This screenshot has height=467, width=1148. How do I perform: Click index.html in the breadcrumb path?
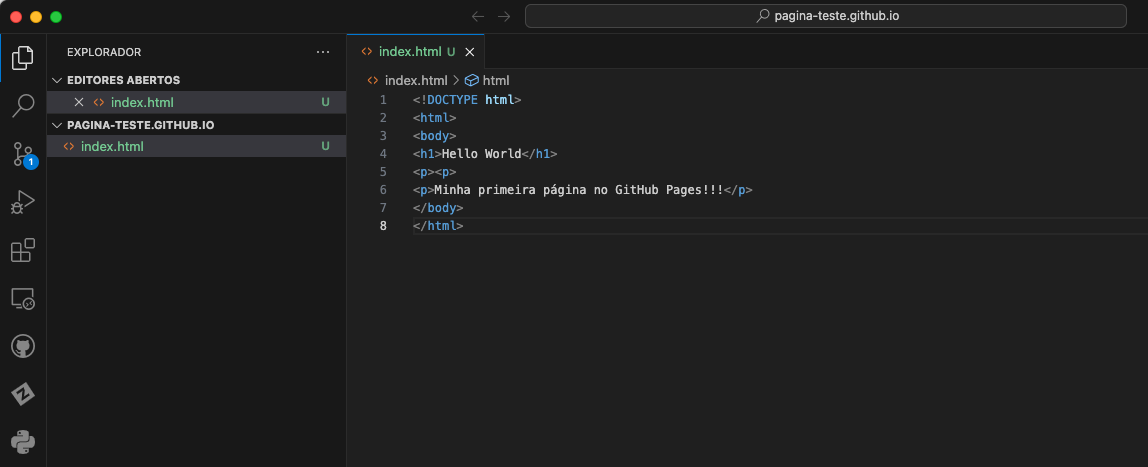[415, 80]
